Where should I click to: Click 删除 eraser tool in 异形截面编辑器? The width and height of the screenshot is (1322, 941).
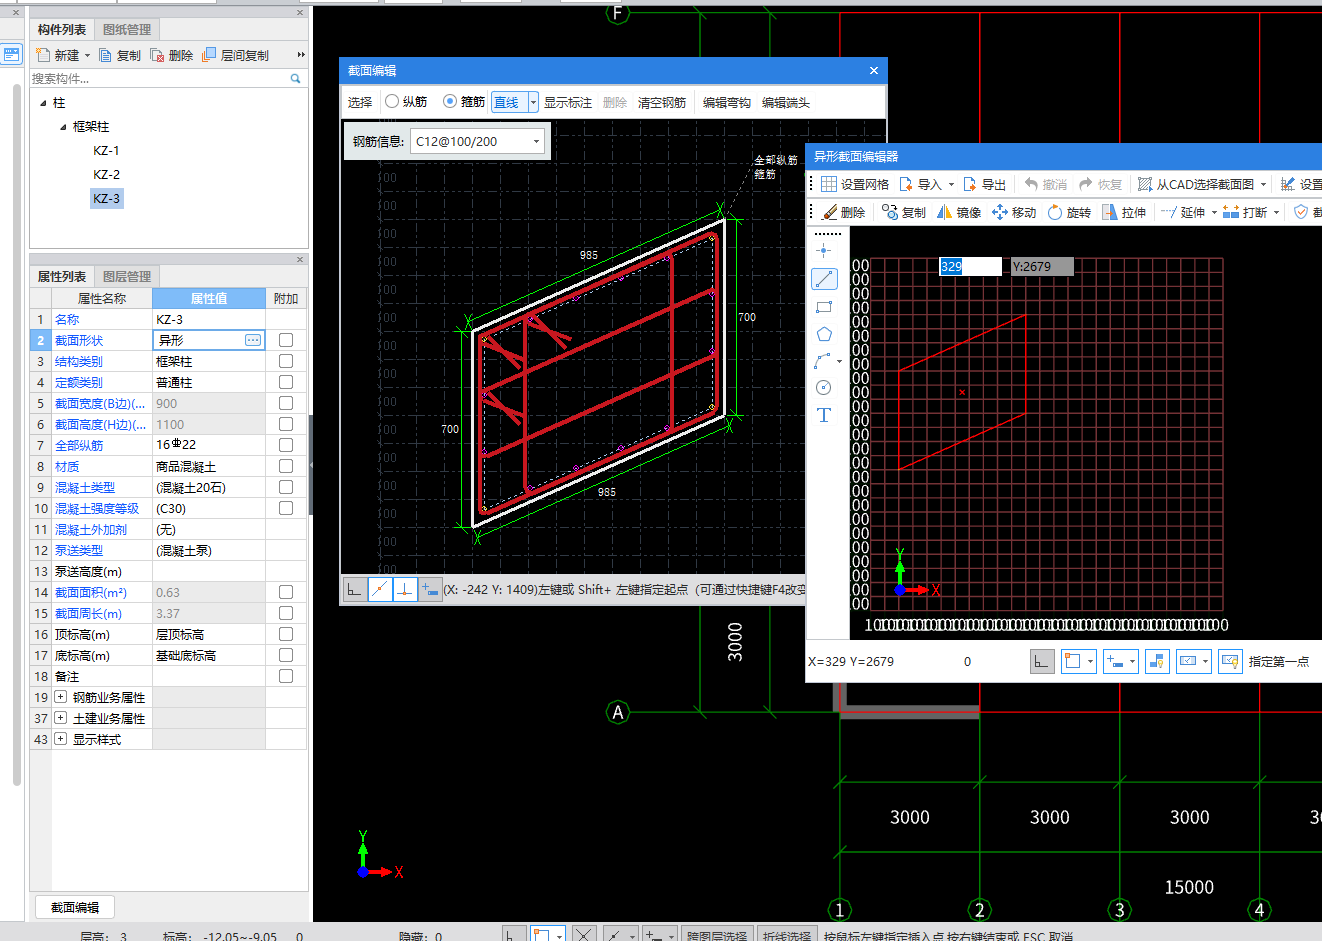pos(843,212)
